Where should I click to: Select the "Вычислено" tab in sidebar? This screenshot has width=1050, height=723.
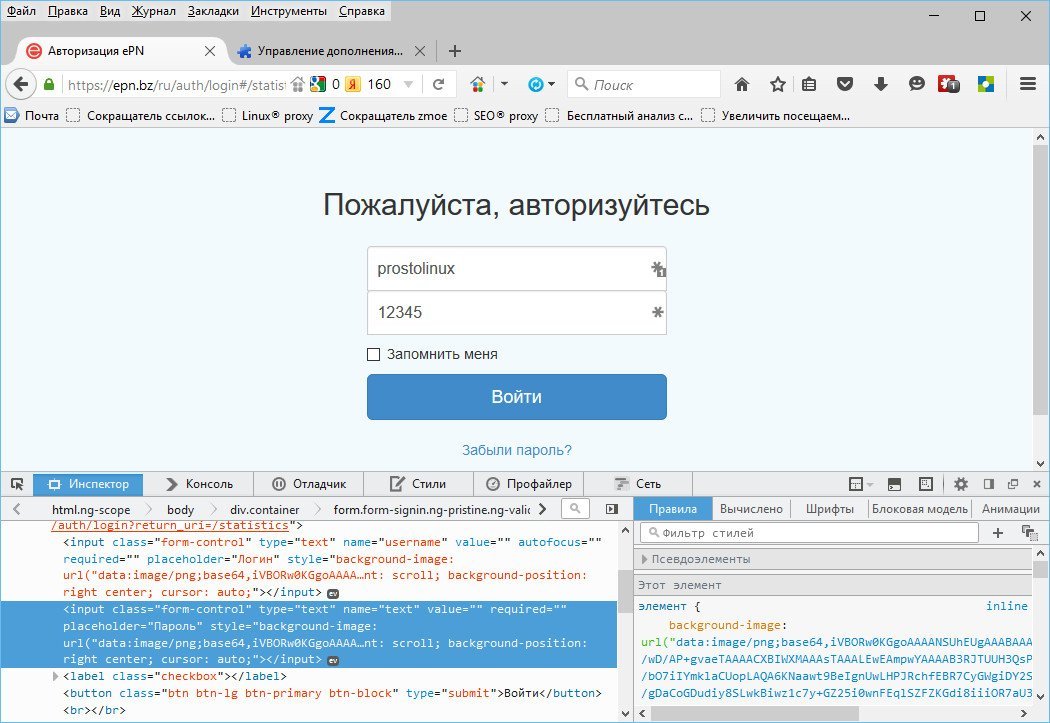[x=751, y=509]
